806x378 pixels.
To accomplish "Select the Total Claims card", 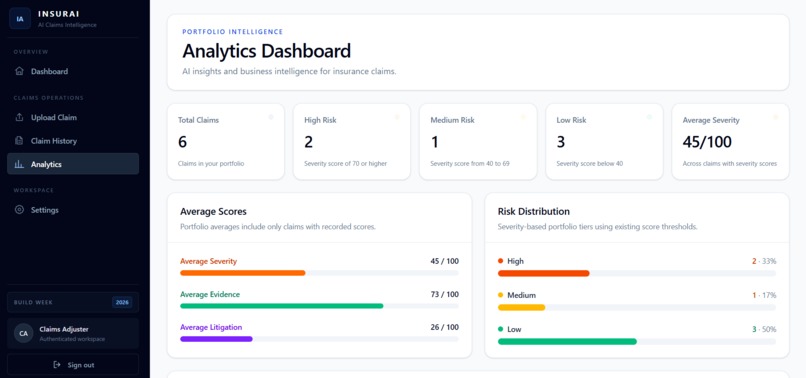I will [226, 141].
